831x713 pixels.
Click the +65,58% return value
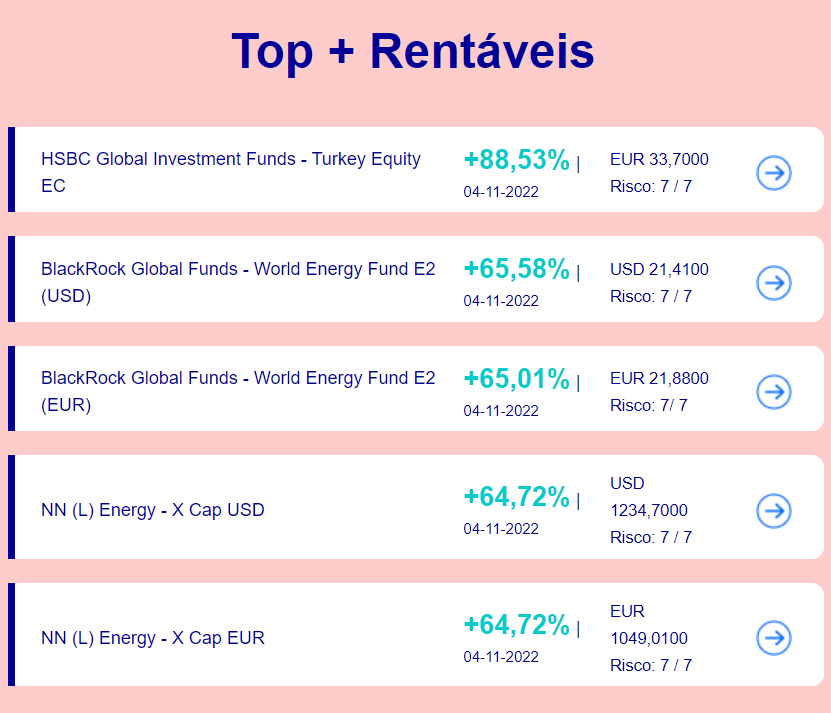tap(517, 269)
